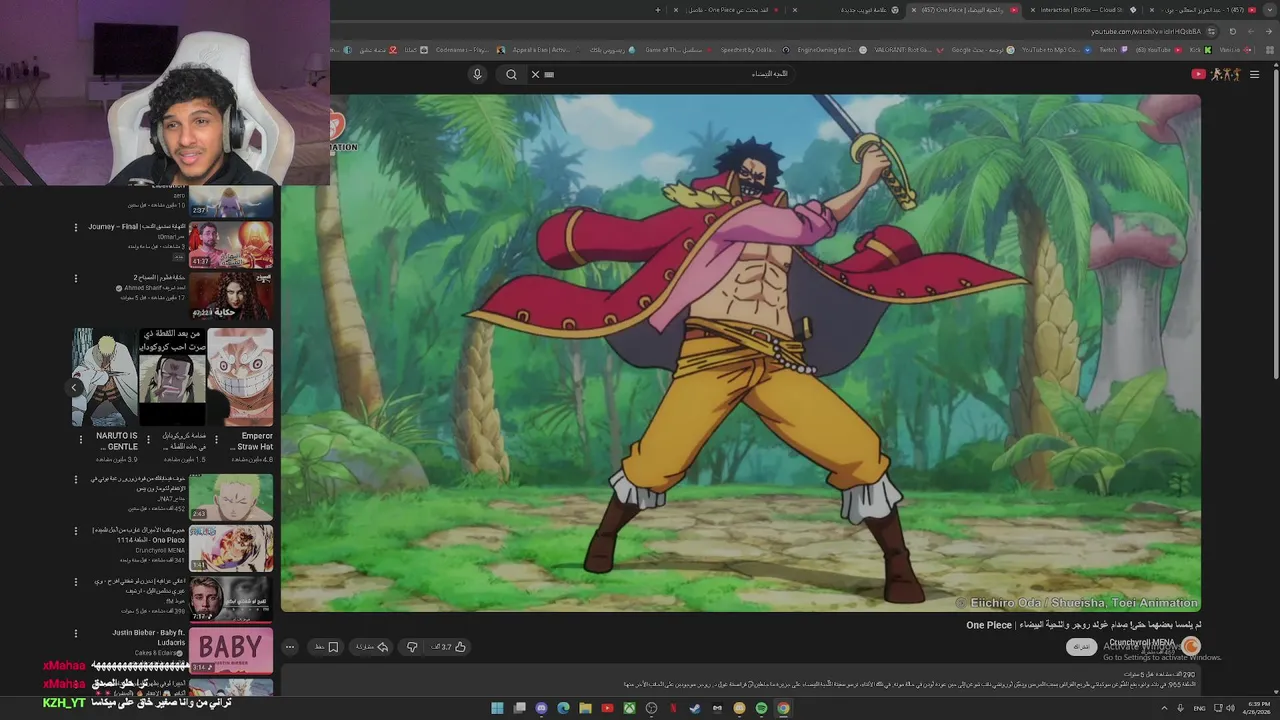Image resolution: width=1280 pixels, height=720 pixels.
Task: Click the Share button below video
Action: point(372,647)
